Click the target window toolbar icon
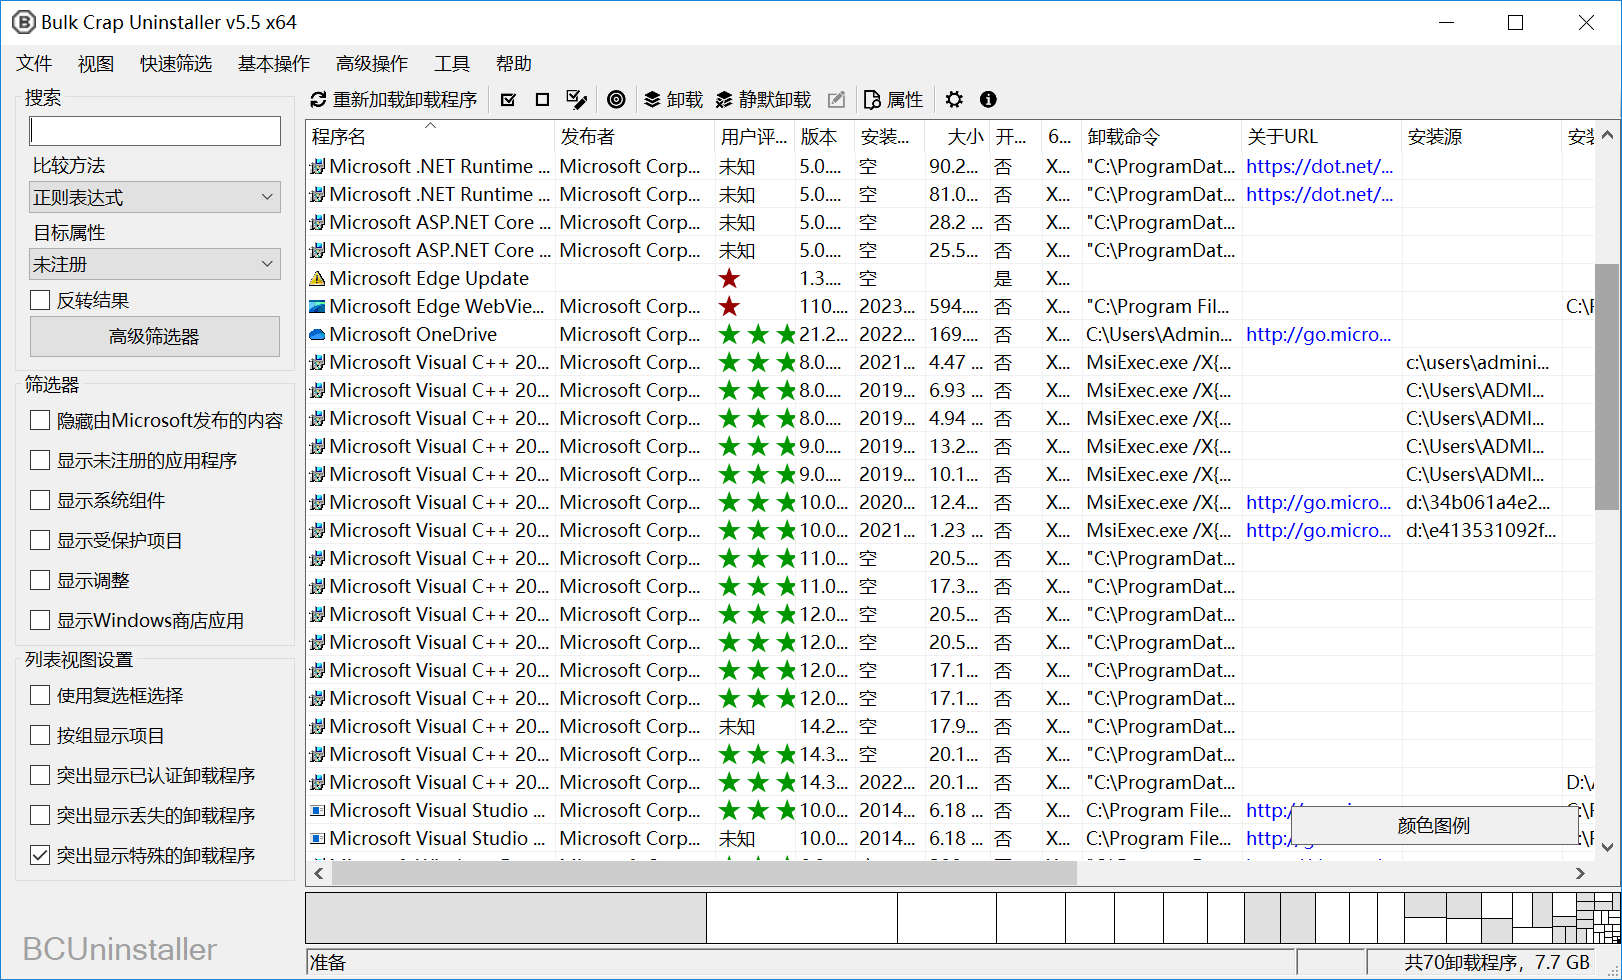The height and width of the screenshot is (980, 1622). [x=617, y=100]
